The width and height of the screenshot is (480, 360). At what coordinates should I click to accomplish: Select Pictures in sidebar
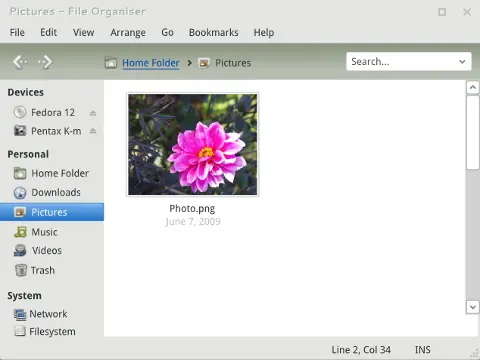tap(52, 212)
